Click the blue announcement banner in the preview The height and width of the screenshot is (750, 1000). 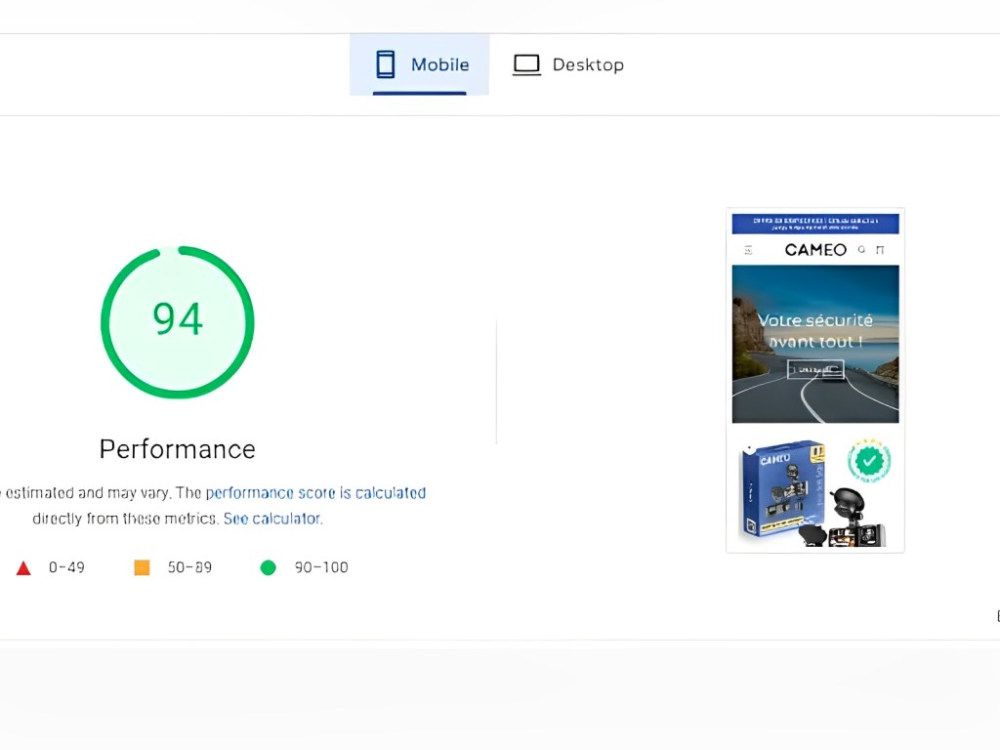[815, 223]
